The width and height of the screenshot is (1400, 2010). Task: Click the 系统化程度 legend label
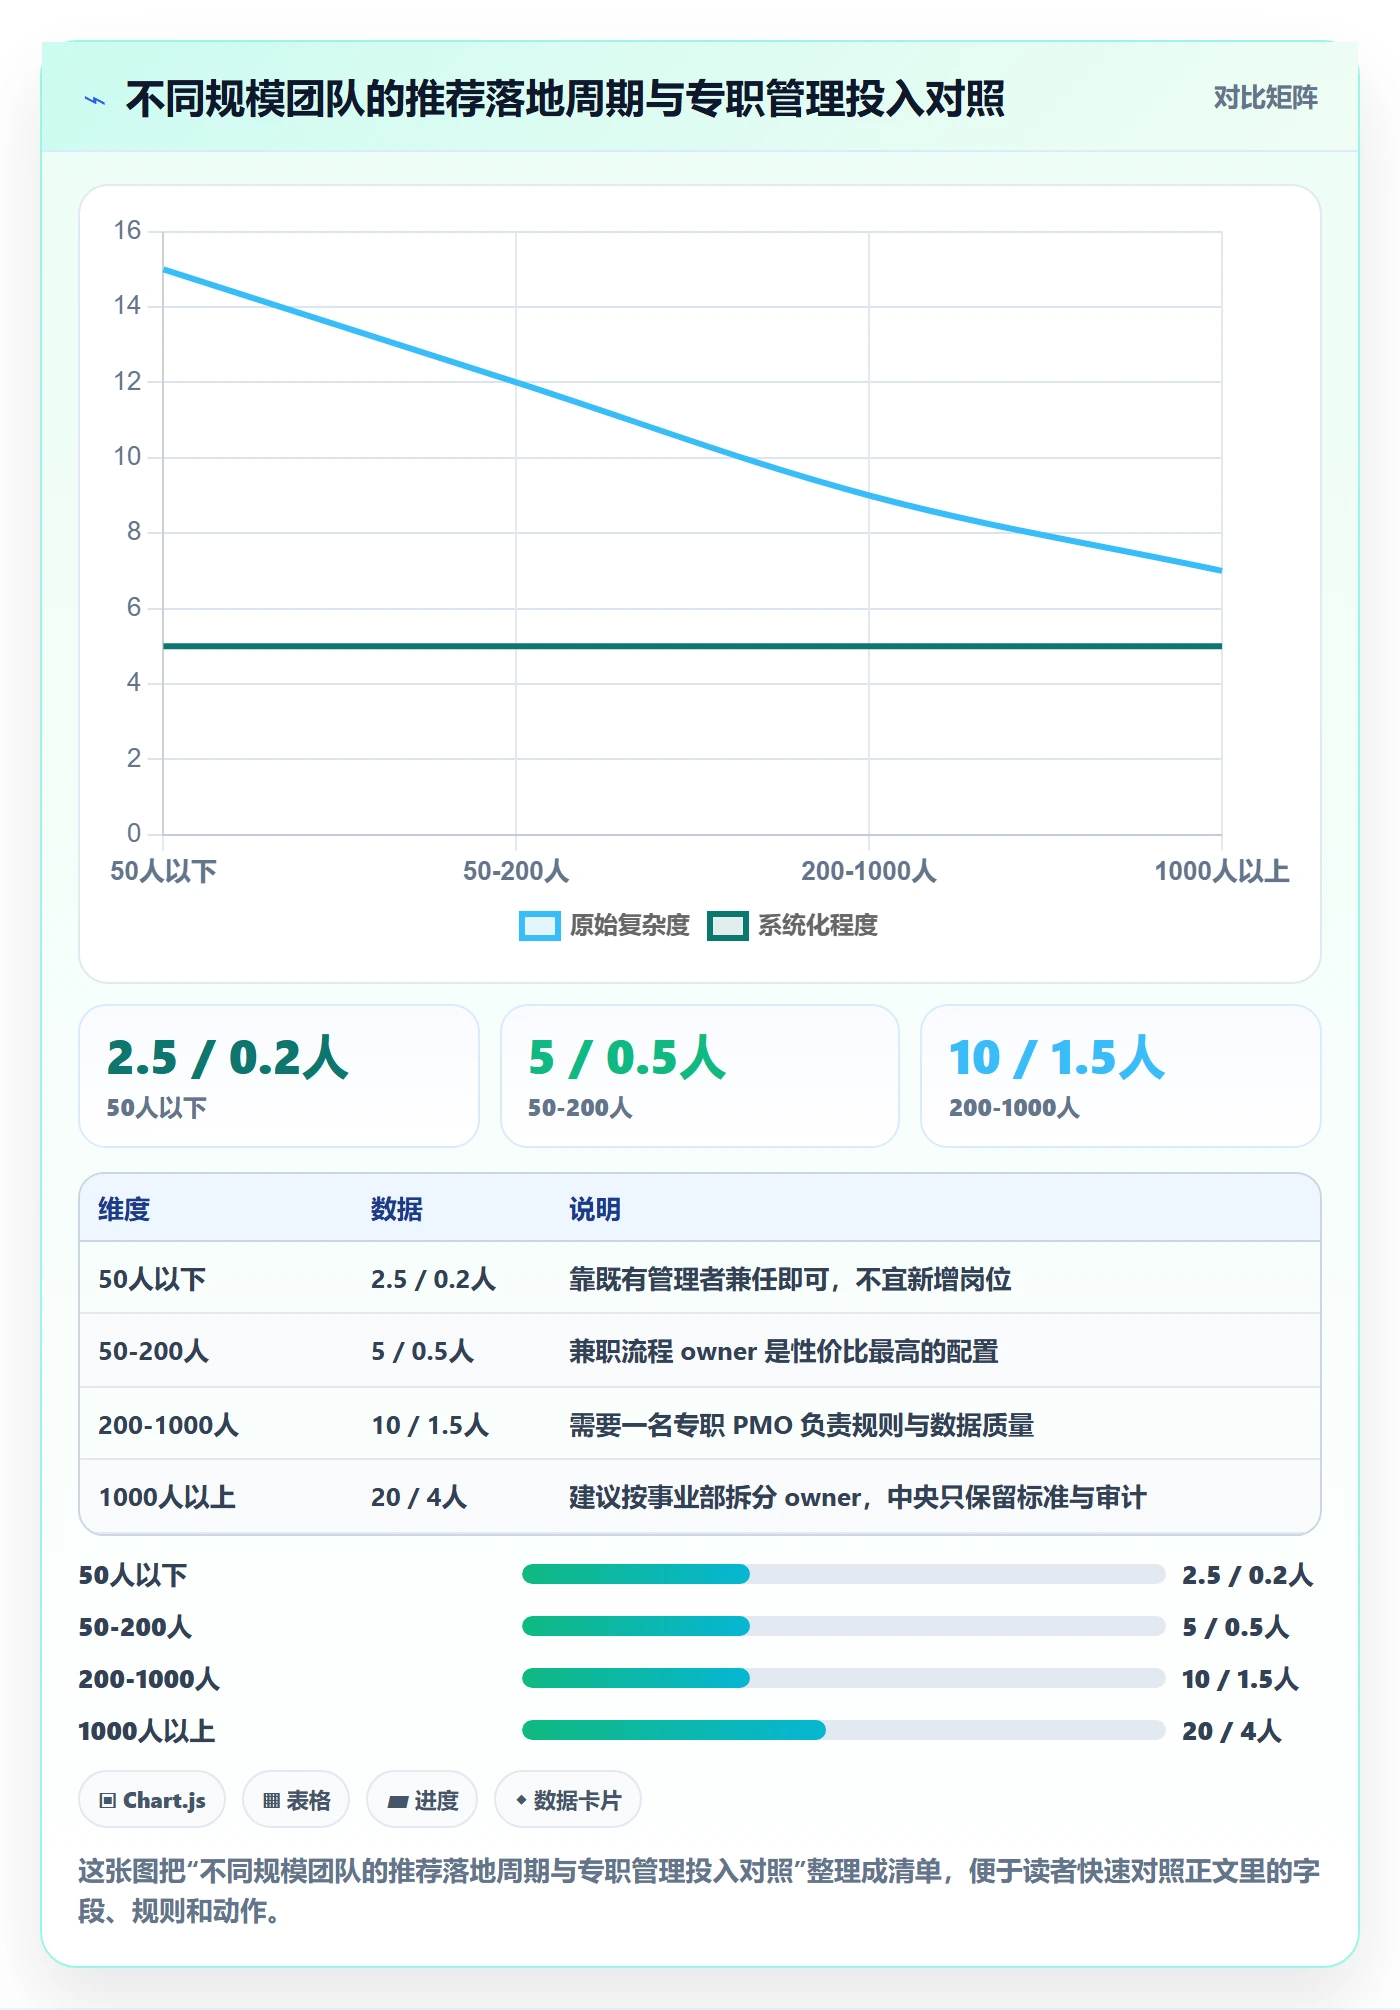818,926
